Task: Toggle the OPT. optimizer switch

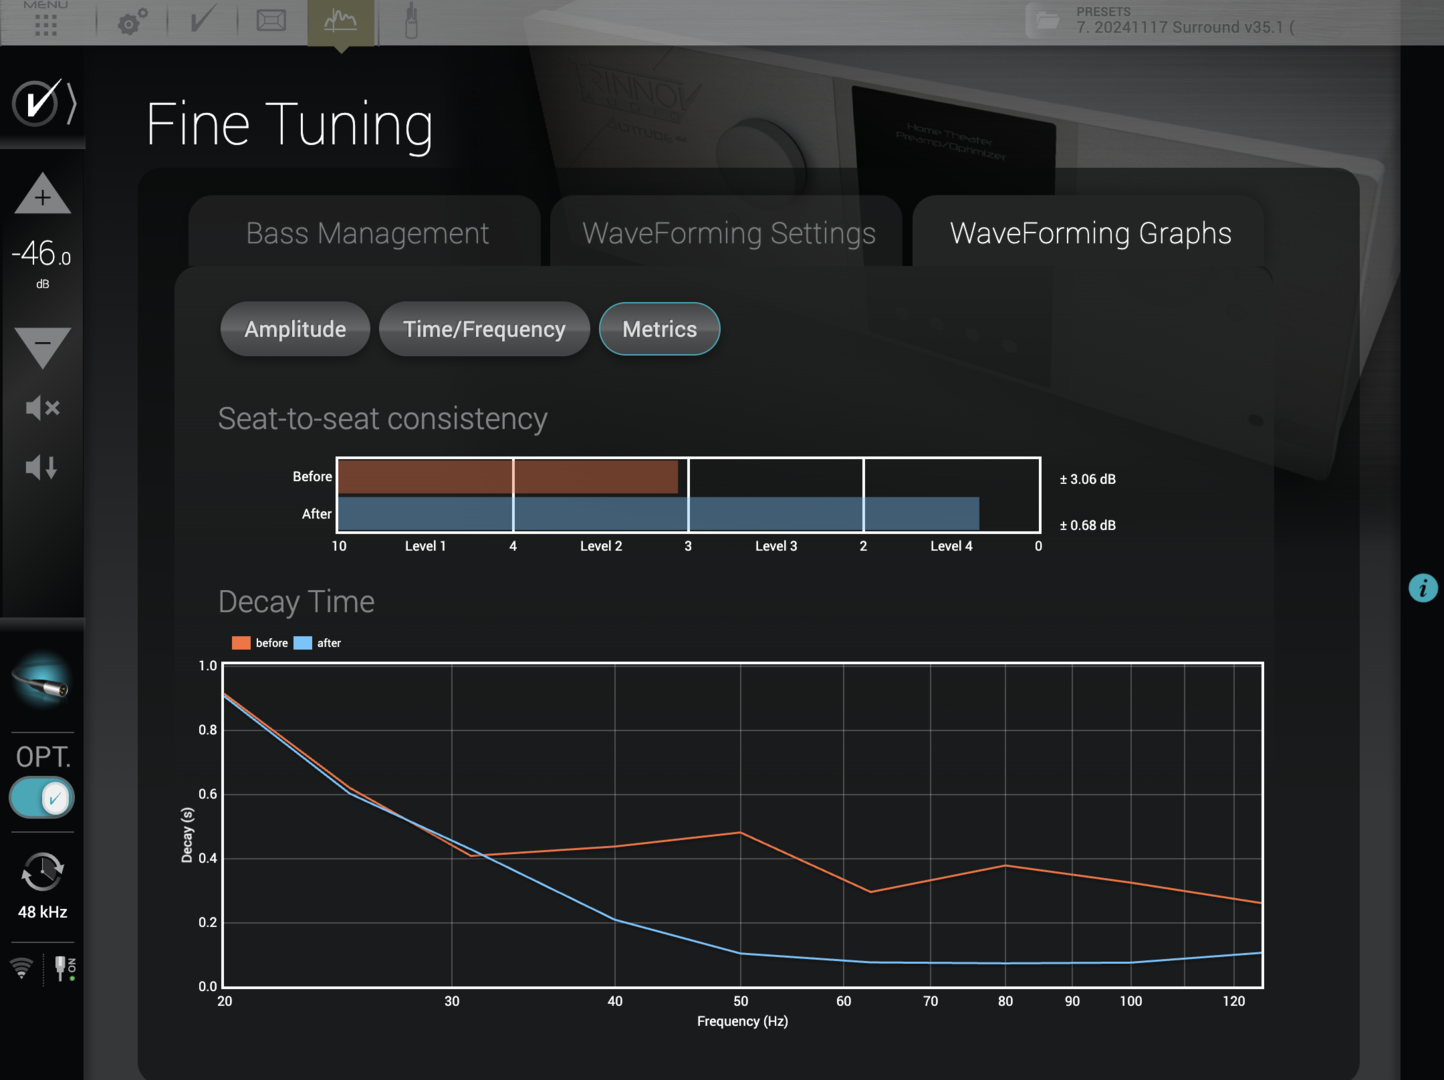Action: pyautogui.click(x=42, y=798)
